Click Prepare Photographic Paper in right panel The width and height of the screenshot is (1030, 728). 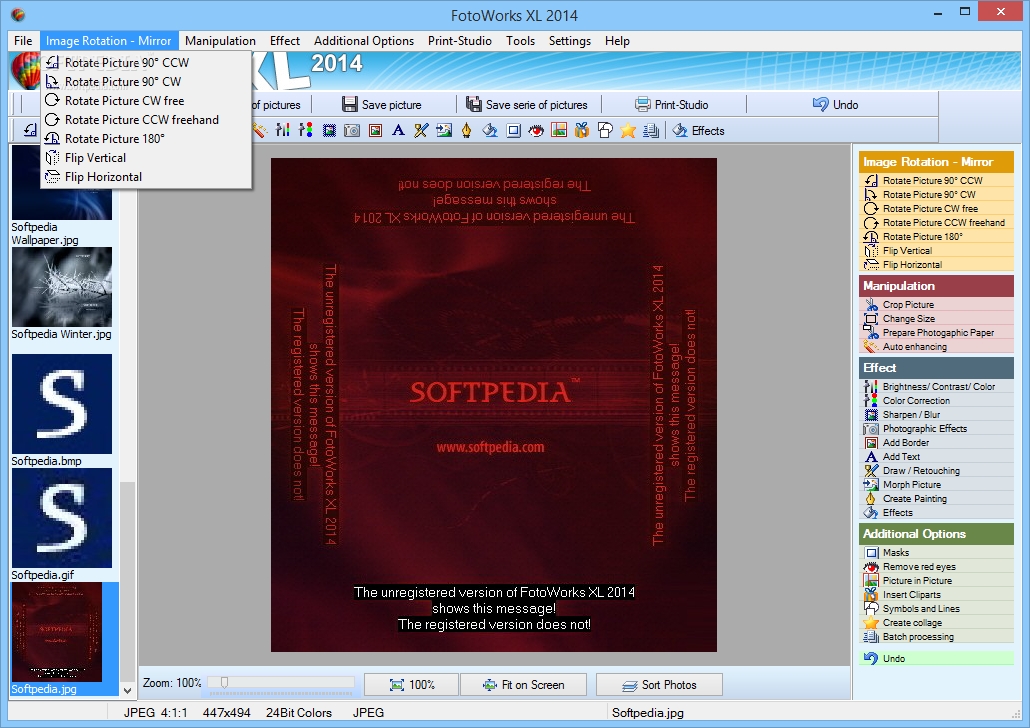pos(936,332)
